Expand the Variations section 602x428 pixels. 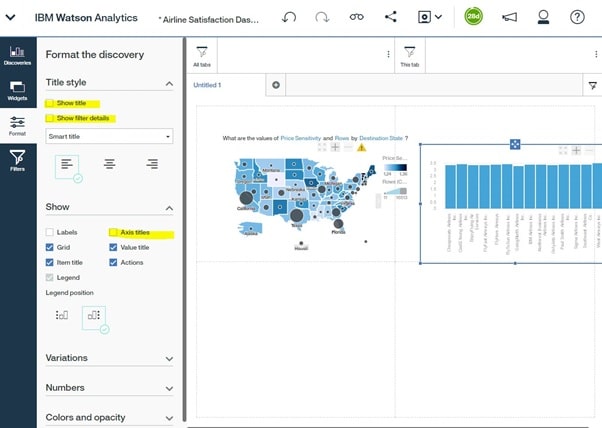click(169, 359)
